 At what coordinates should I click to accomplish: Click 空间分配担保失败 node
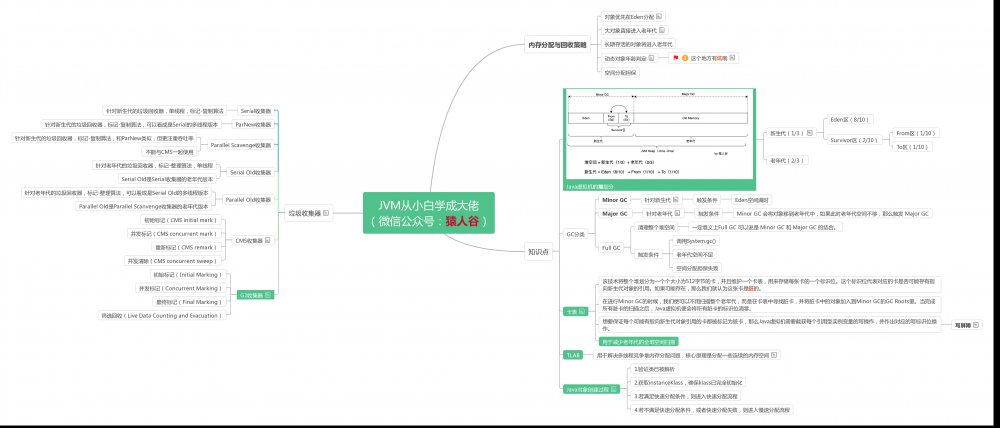[697, 268]
